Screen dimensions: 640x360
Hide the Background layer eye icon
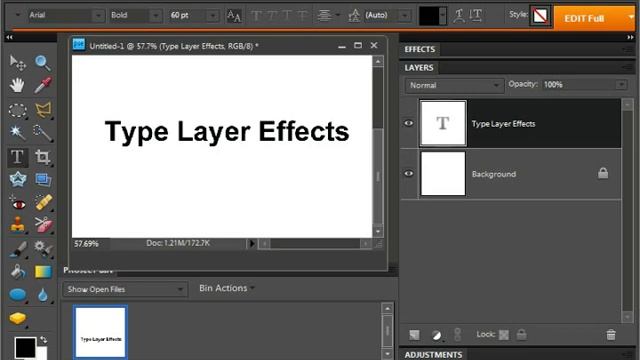coord(409,174)
